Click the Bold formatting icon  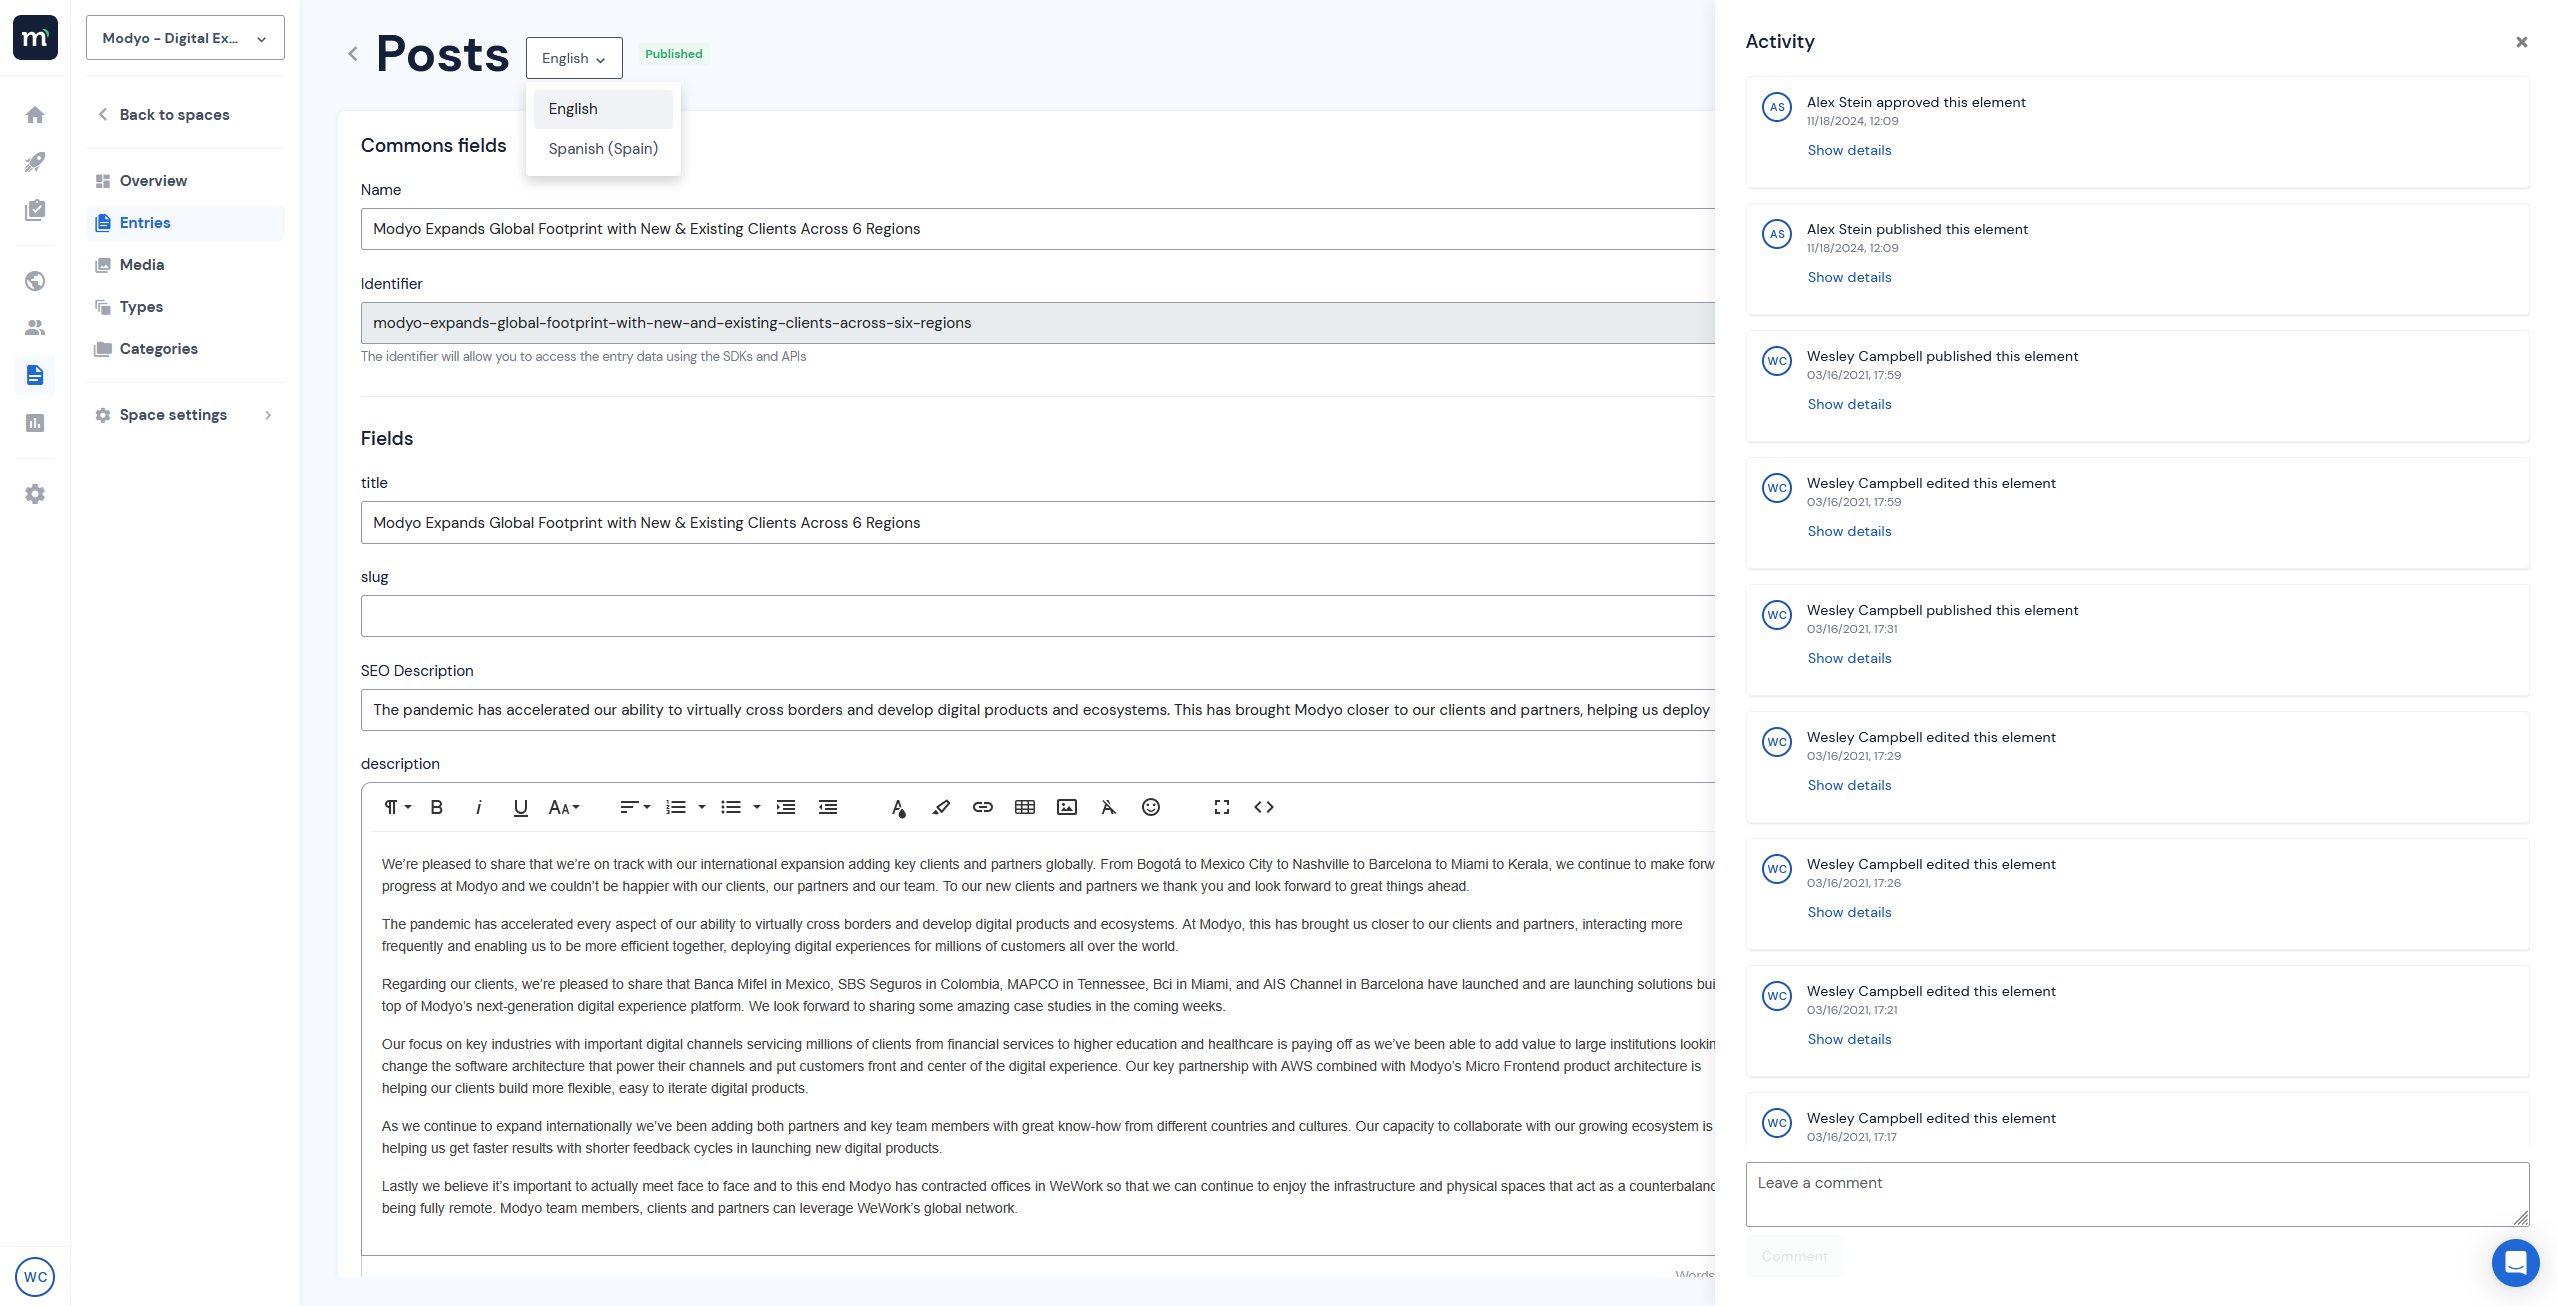point(436,808)
